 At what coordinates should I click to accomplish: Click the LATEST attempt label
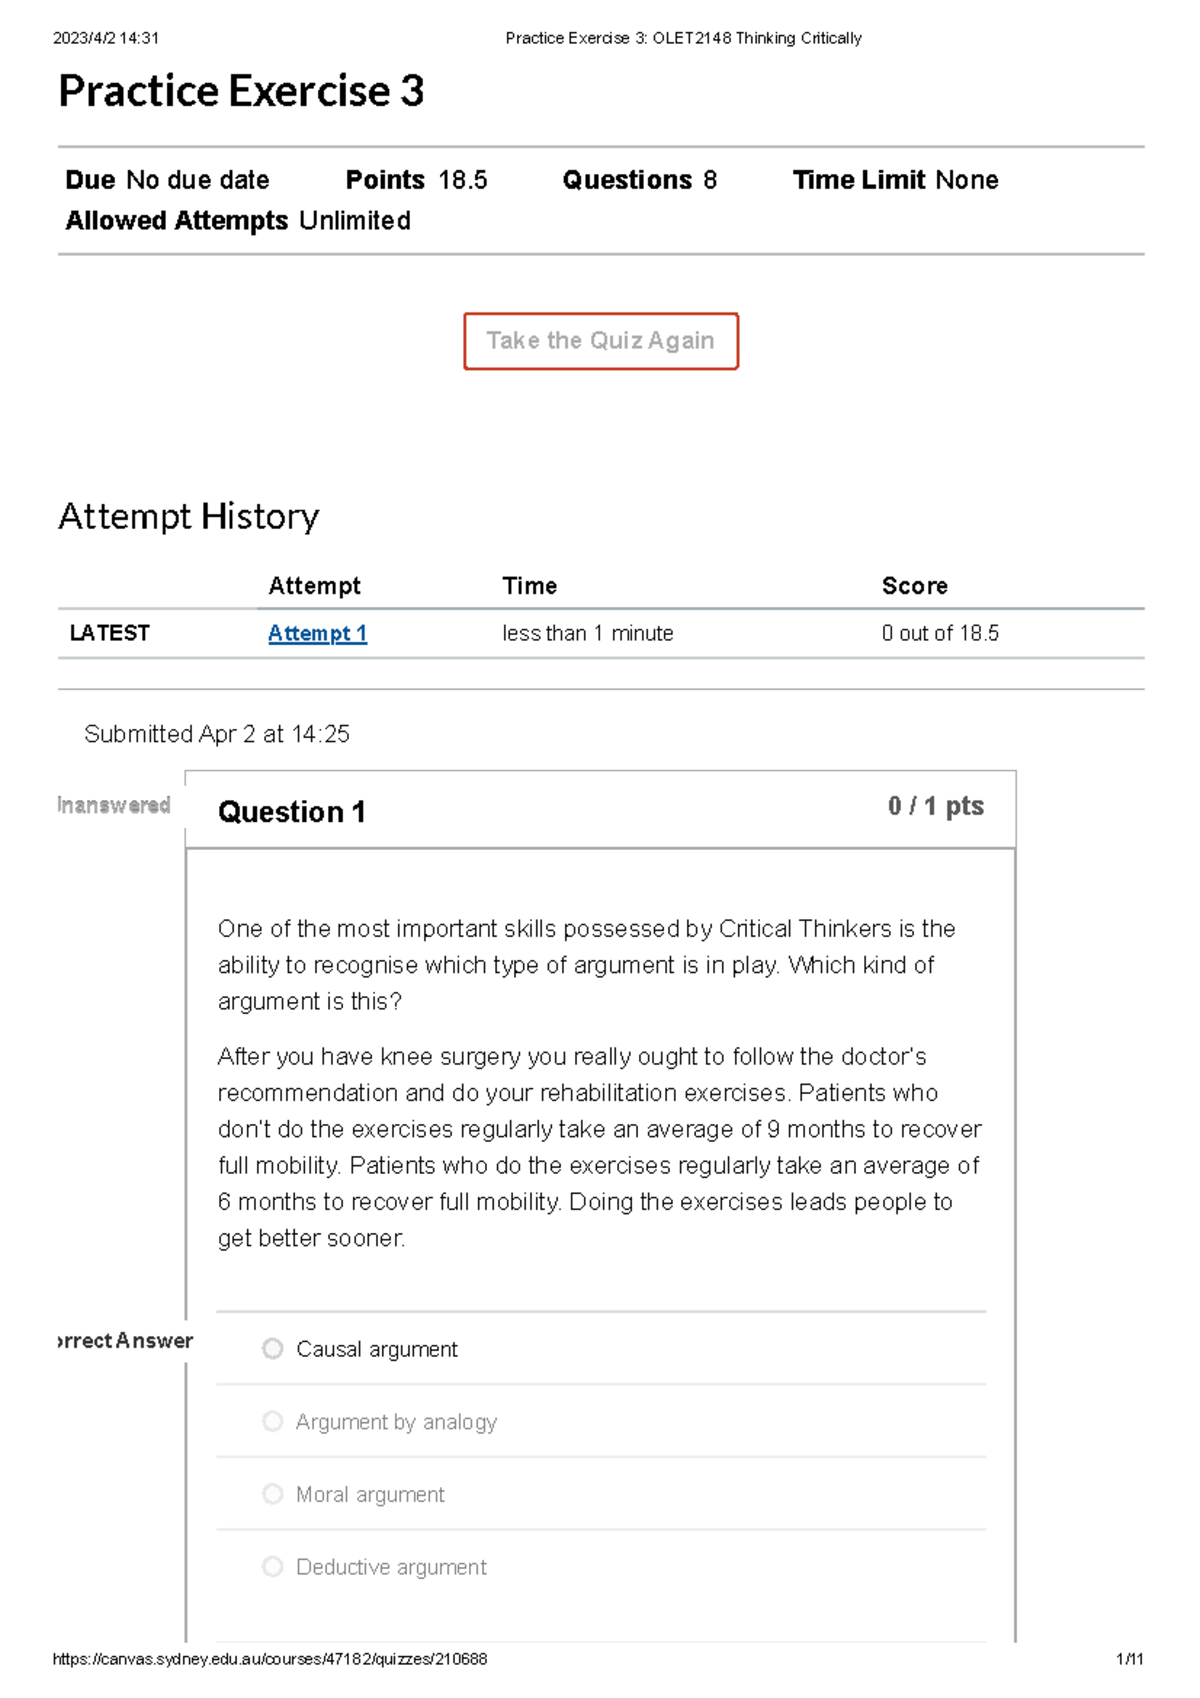pos(110,632)
